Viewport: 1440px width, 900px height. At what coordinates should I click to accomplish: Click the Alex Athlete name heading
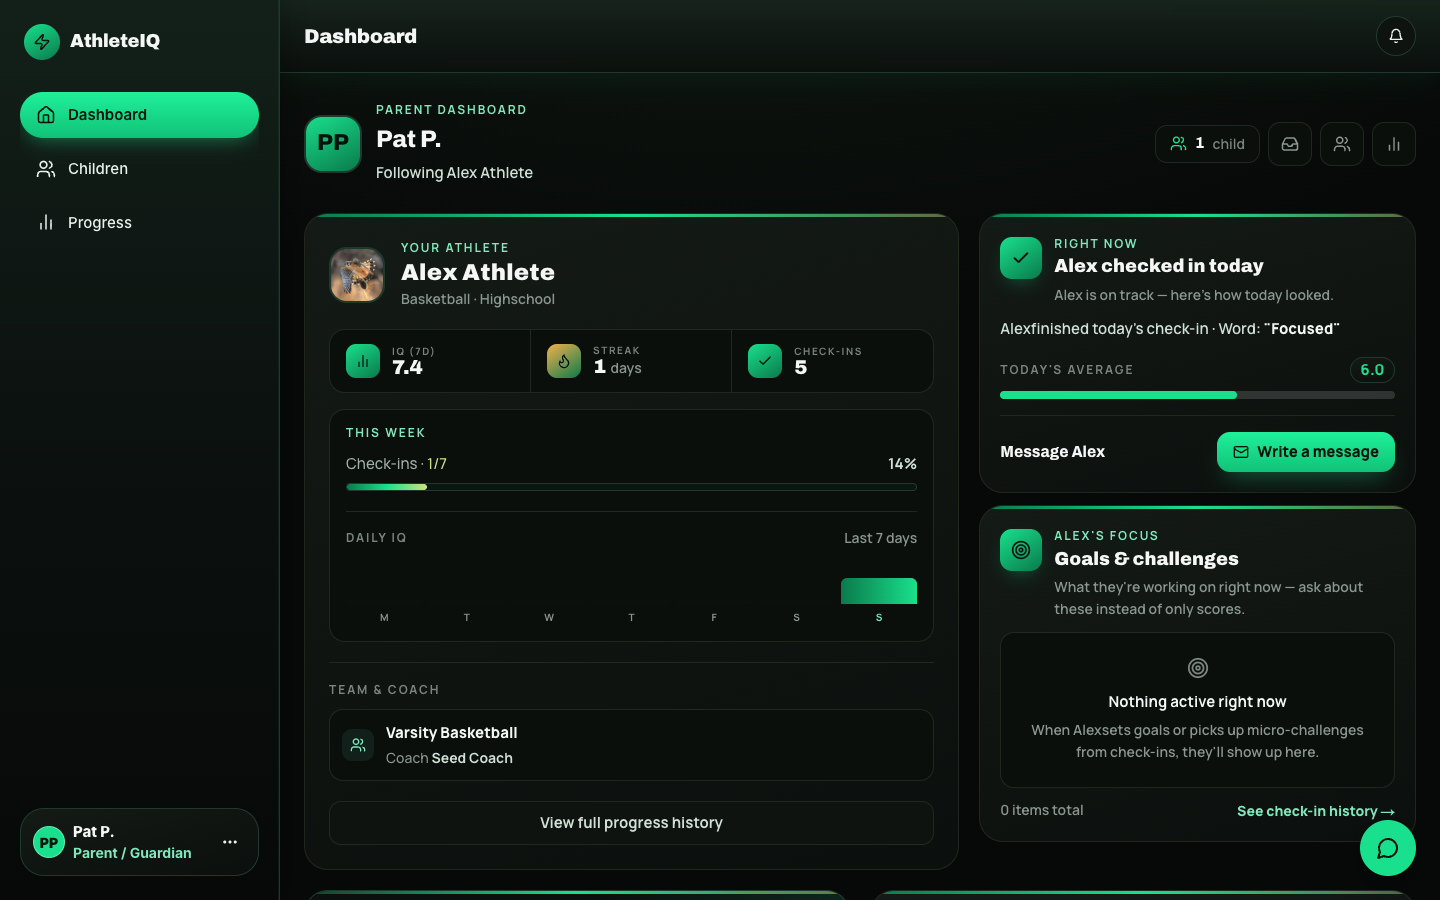pyautogui.click(x=478, y=272)
